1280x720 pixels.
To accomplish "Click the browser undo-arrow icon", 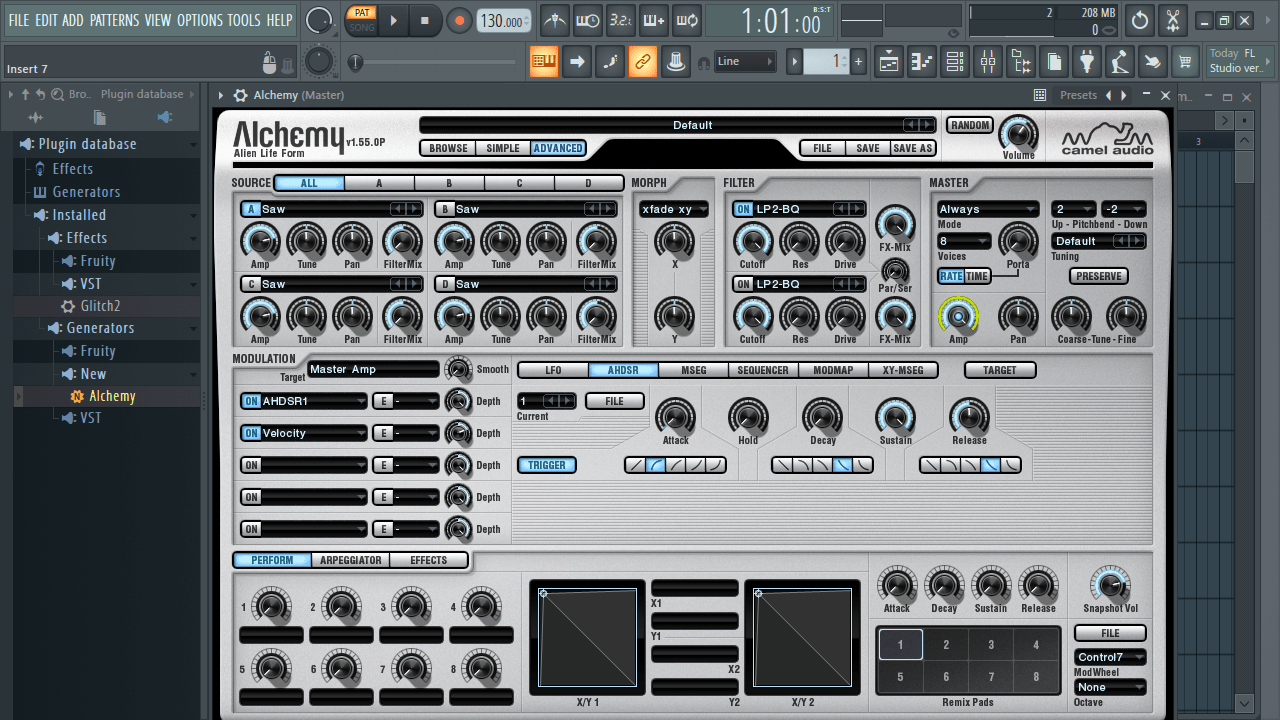I will [40, 94].
